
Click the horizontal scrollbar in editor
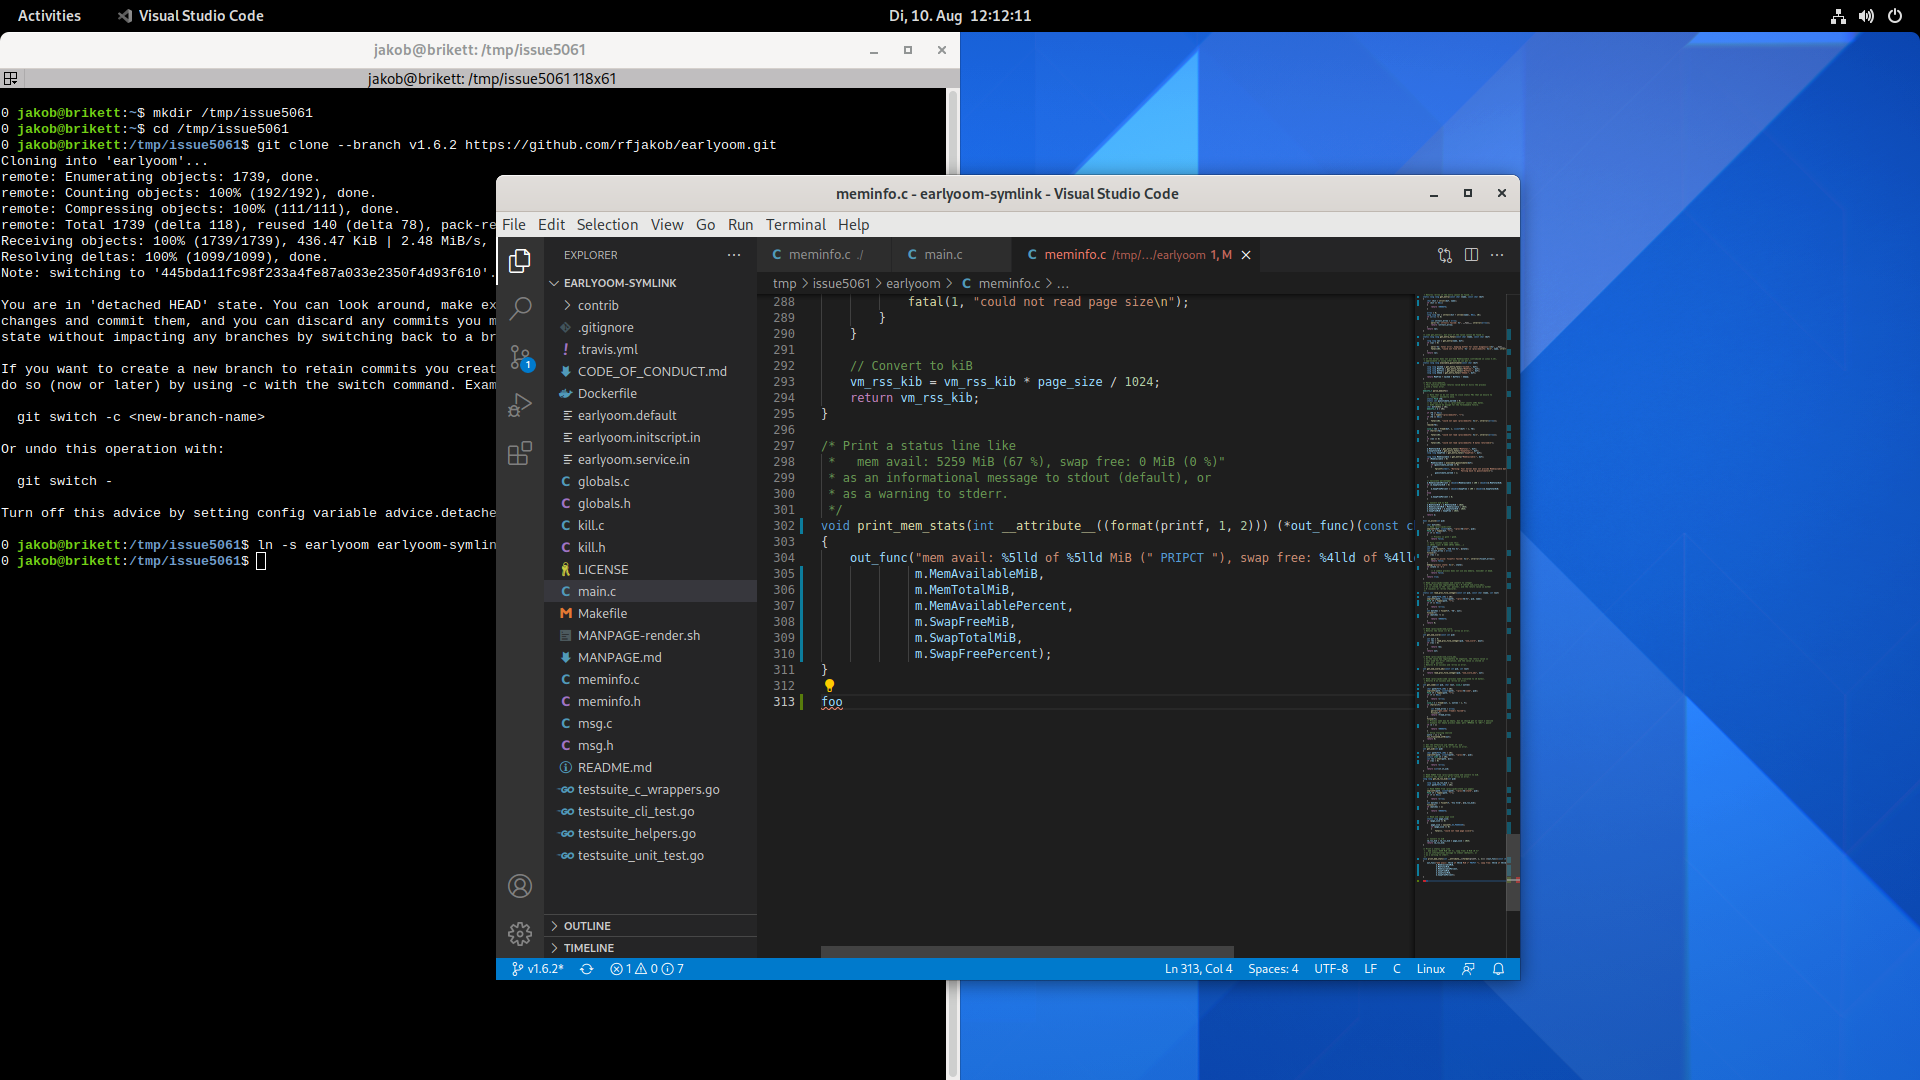click(1026, 952)
